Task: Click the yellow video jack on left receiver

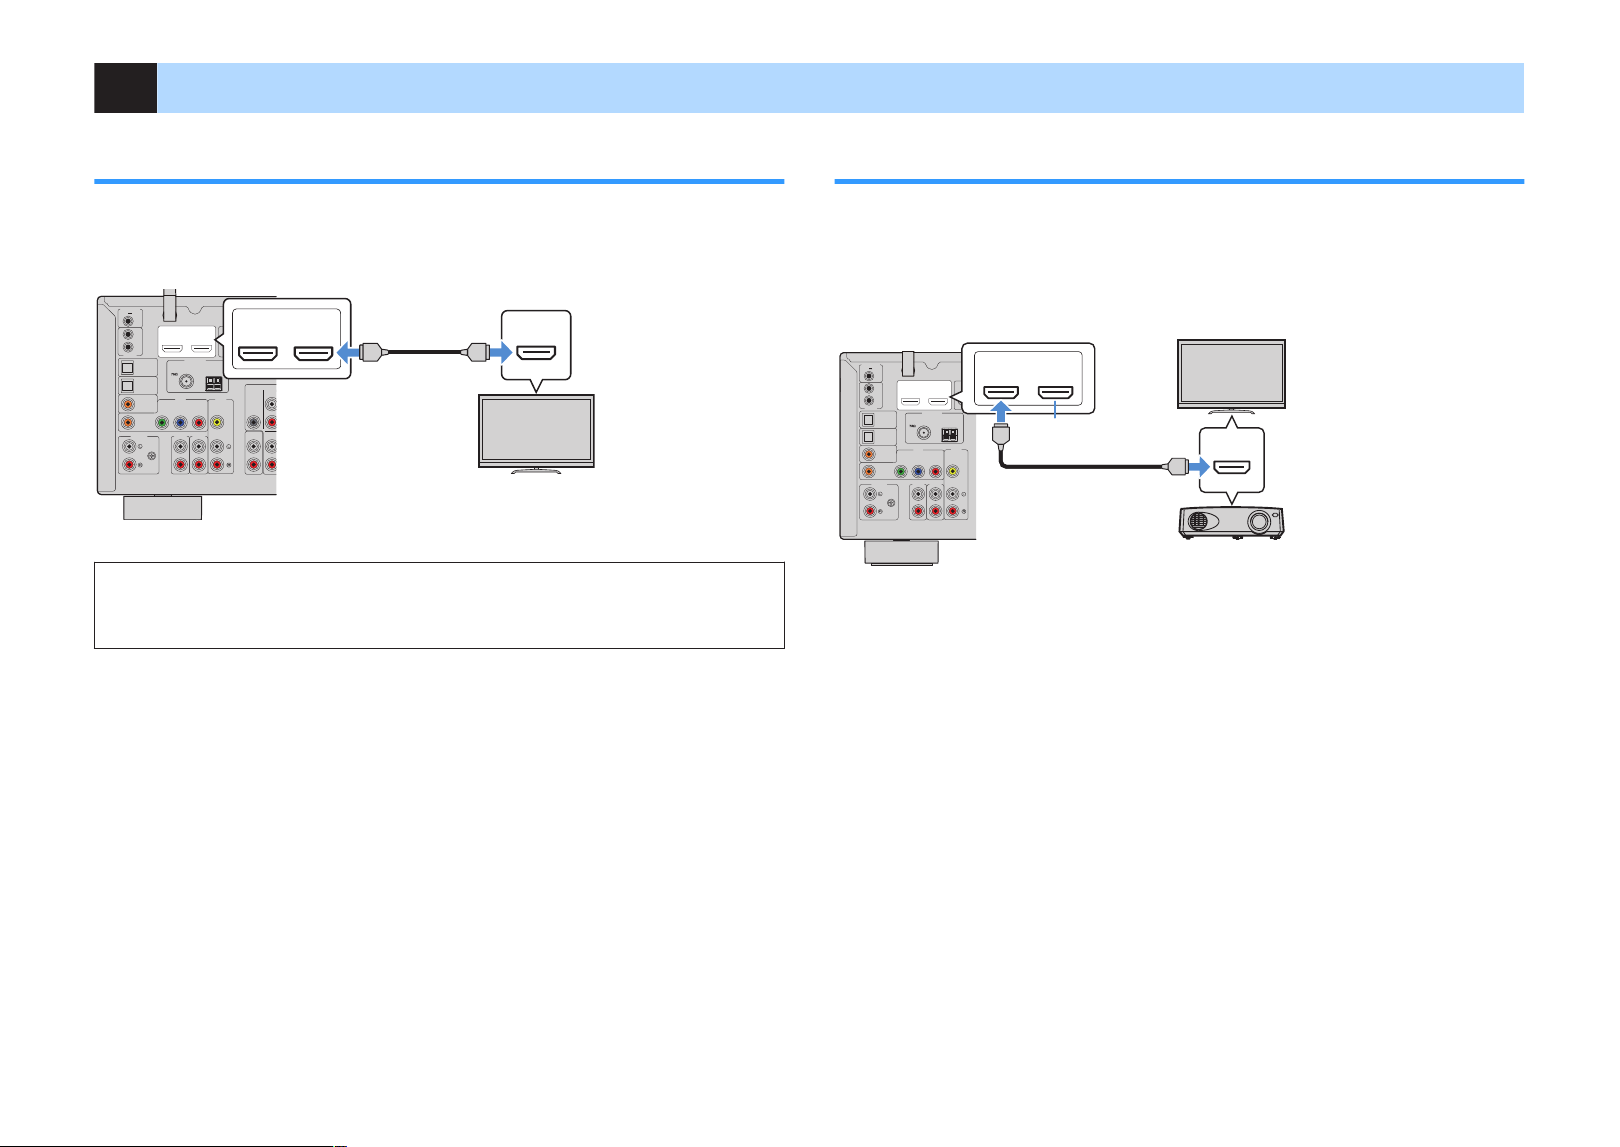Action: tap(217, 422)
